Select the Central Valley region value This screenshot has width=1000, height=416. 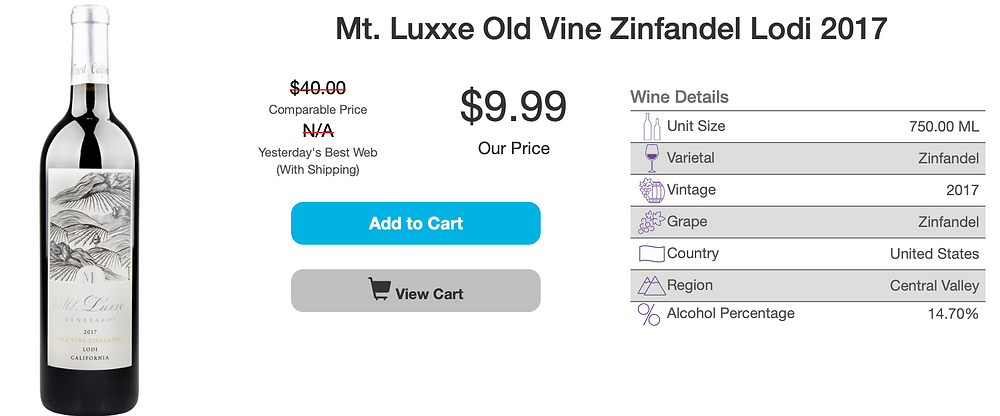[934, 286]
